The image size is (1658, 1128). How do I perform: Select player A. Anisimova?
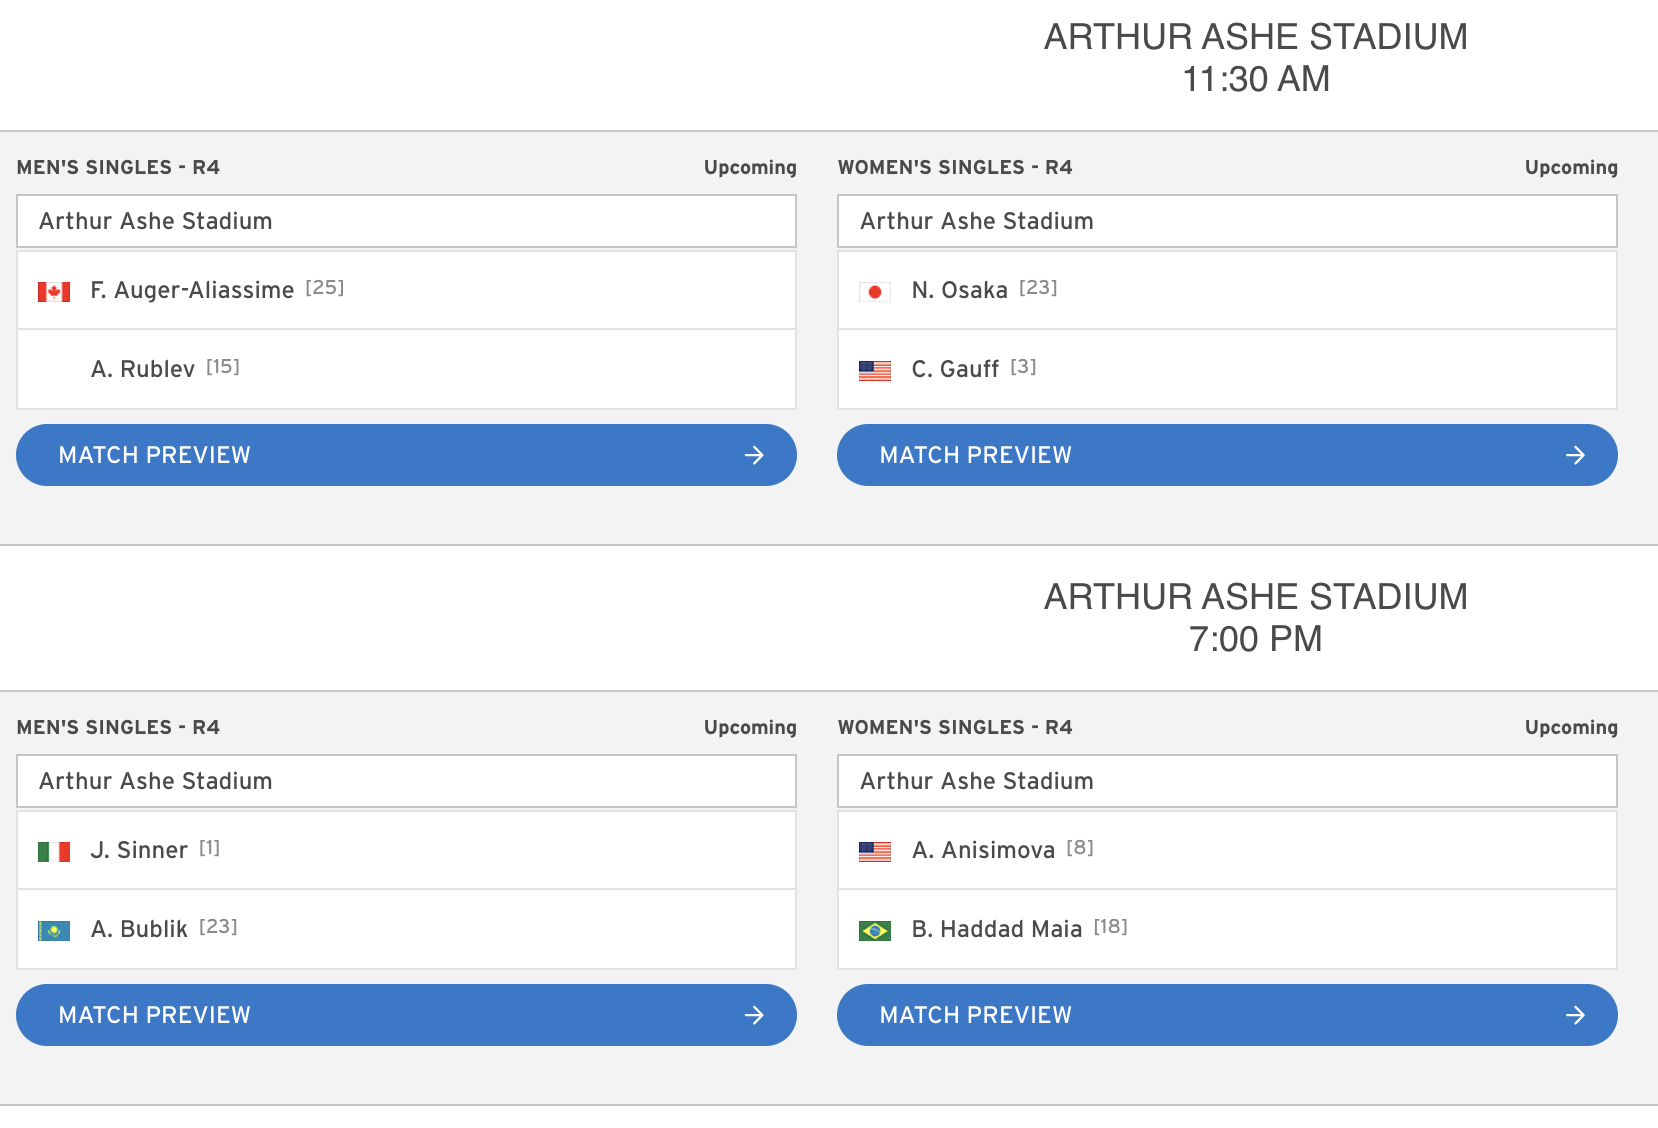click(983, 850)
